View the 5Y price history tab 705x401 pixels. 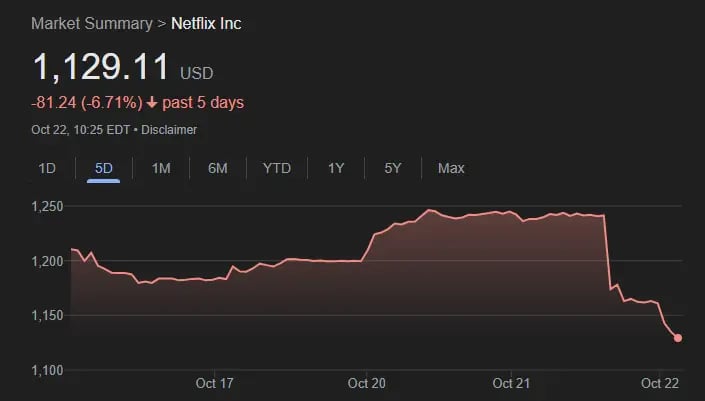pos(393,168)
